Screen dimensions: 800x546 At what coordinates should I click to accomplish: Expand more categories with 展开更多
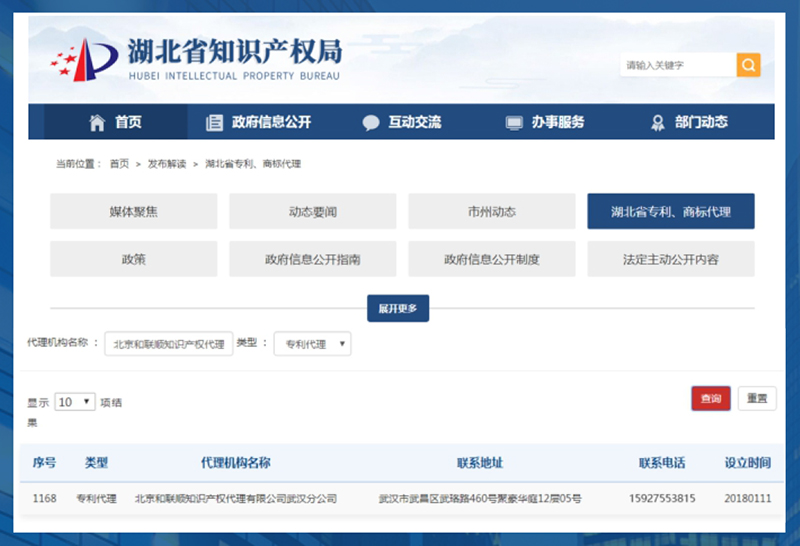pyautogui.click(x=398, y=308)
